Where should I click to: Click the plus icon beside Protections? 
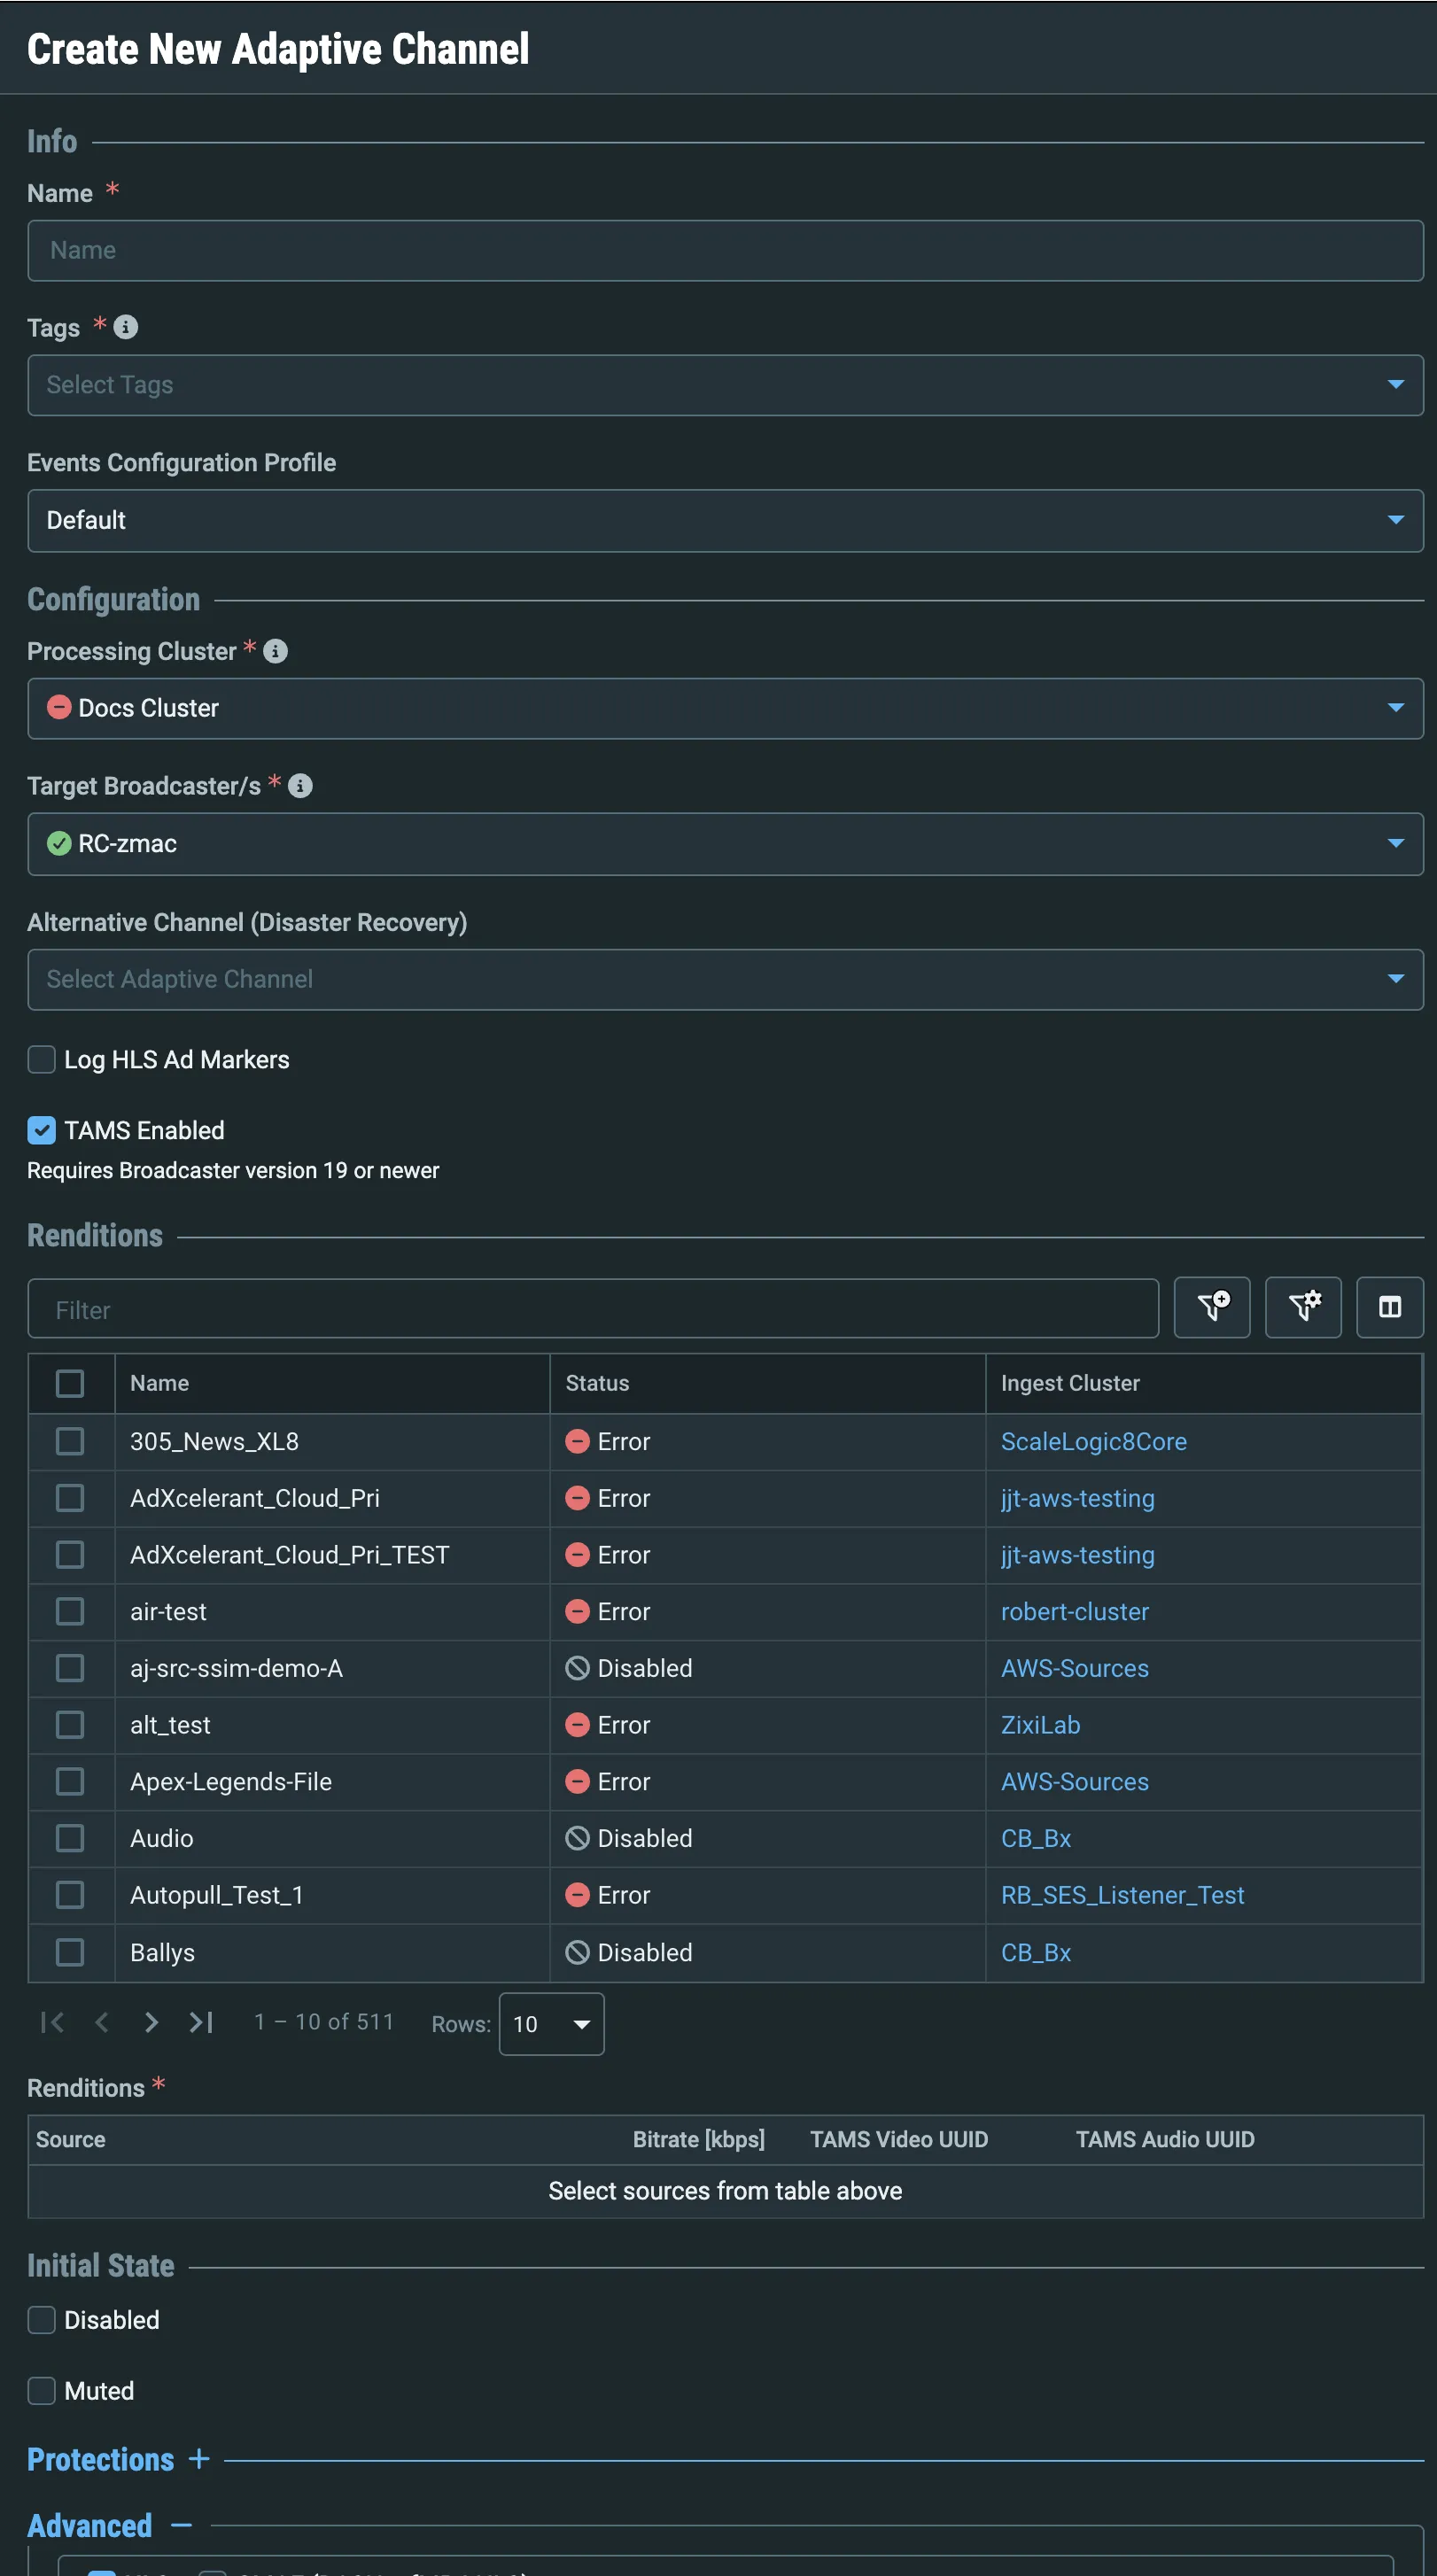[x=199, y=2458]
